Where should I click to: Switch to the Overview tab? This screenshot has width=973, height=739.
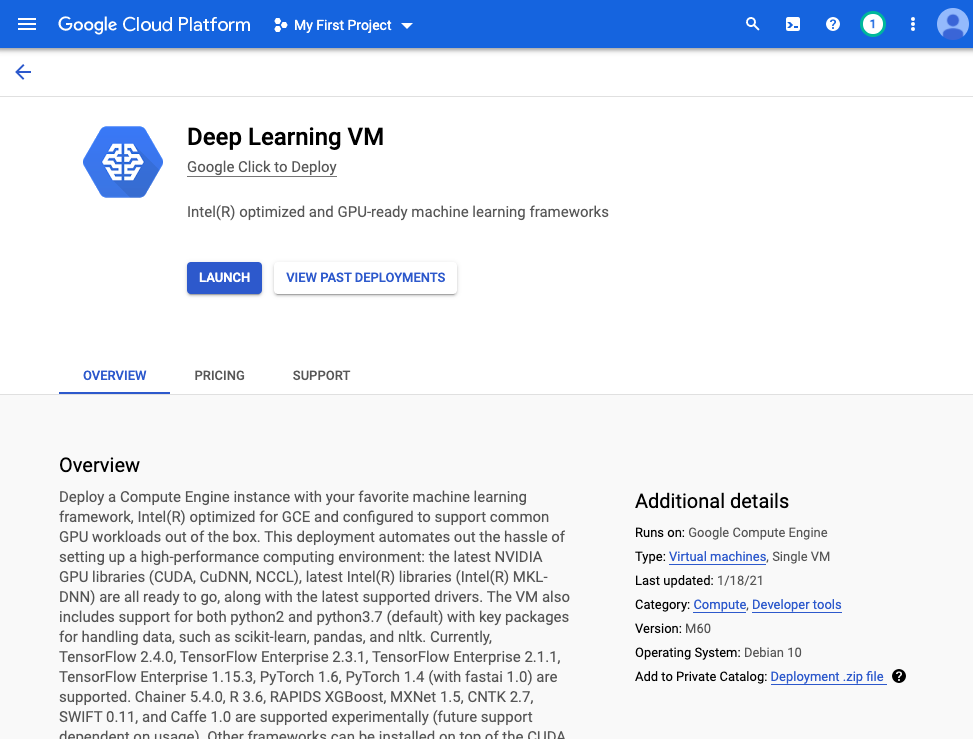[114, 375]
